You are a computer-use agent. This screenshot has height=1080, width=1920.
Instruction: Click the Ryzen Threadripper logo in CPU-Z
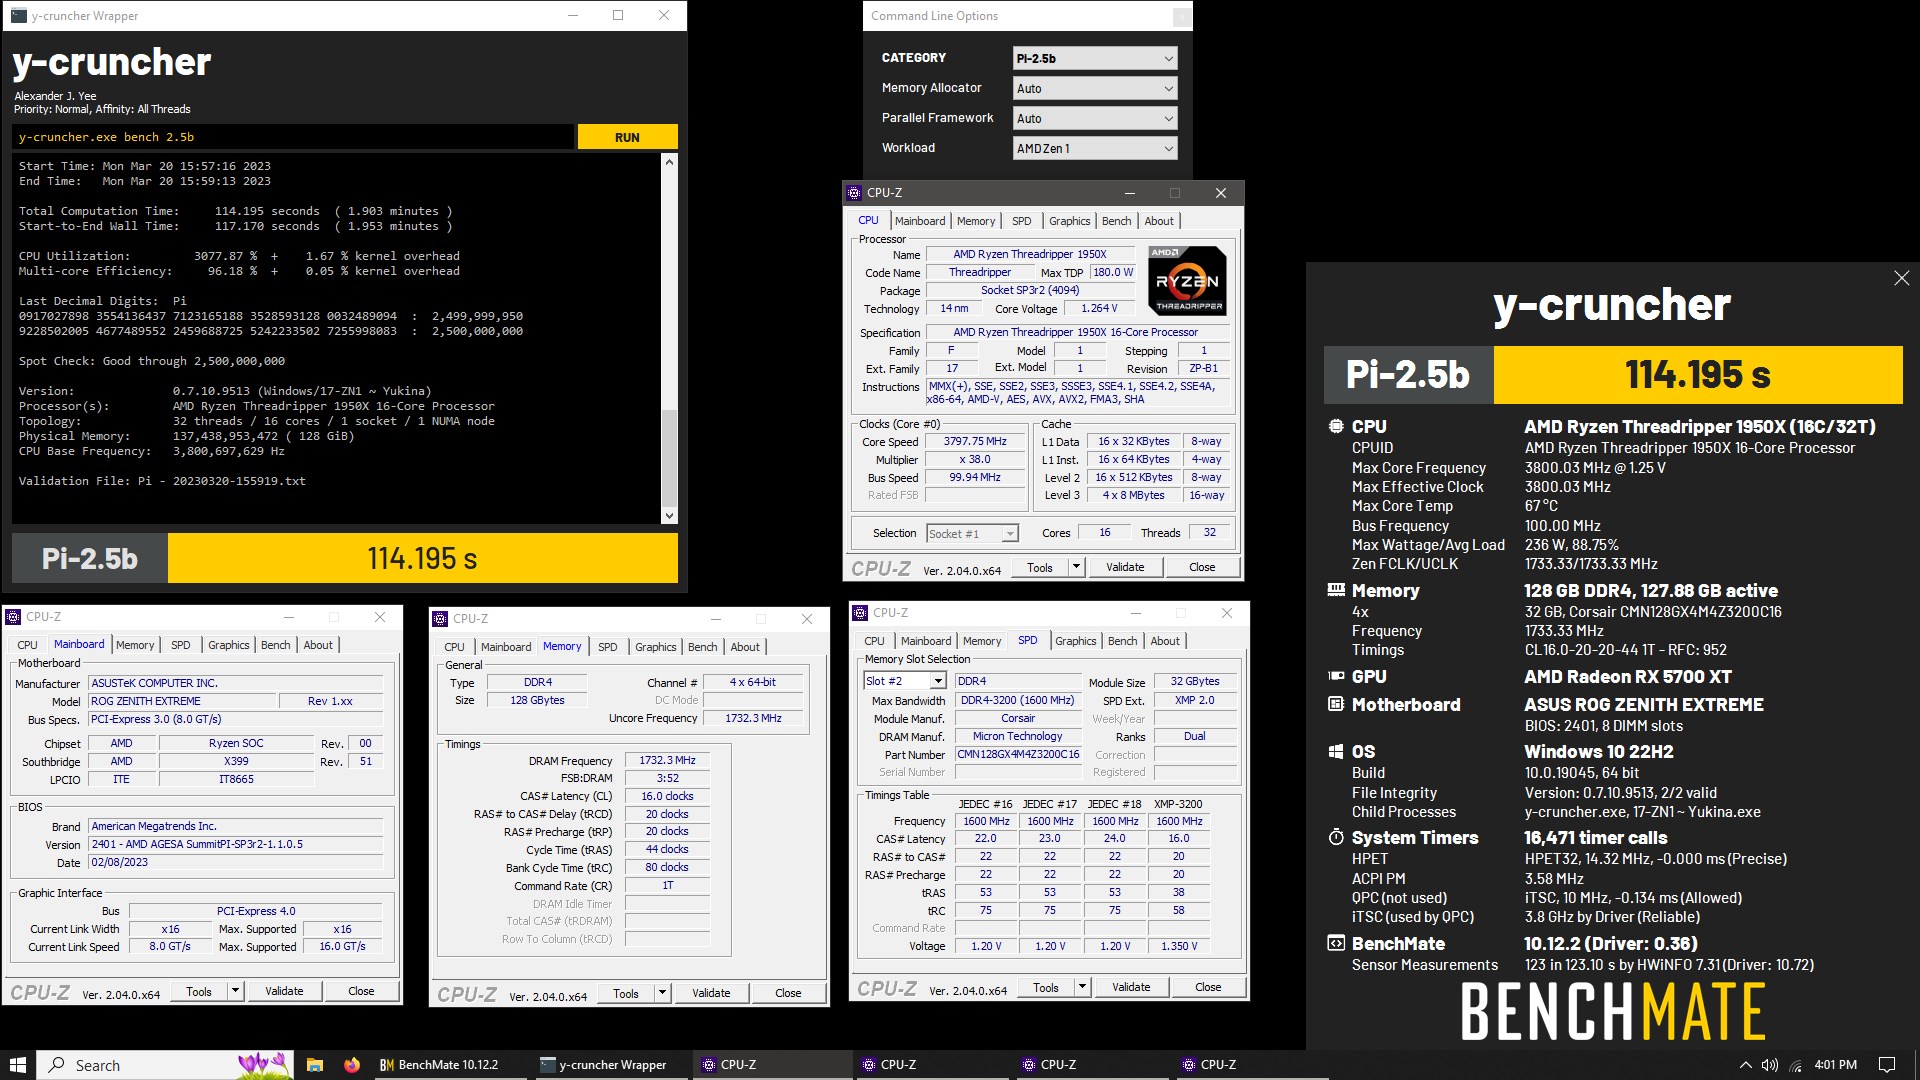[1188, 281]
